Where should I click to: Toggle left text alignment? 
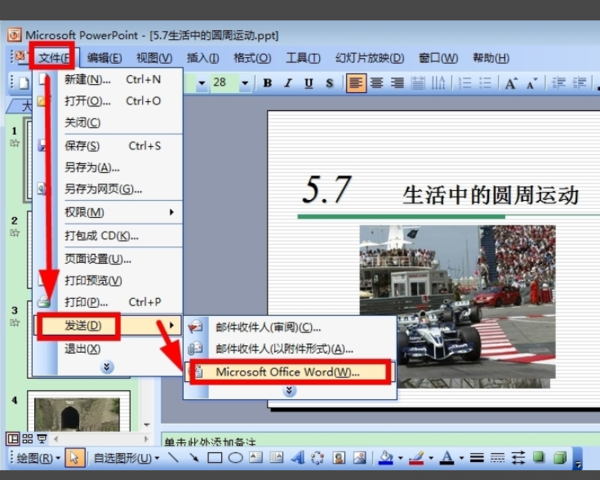point(356,83)
